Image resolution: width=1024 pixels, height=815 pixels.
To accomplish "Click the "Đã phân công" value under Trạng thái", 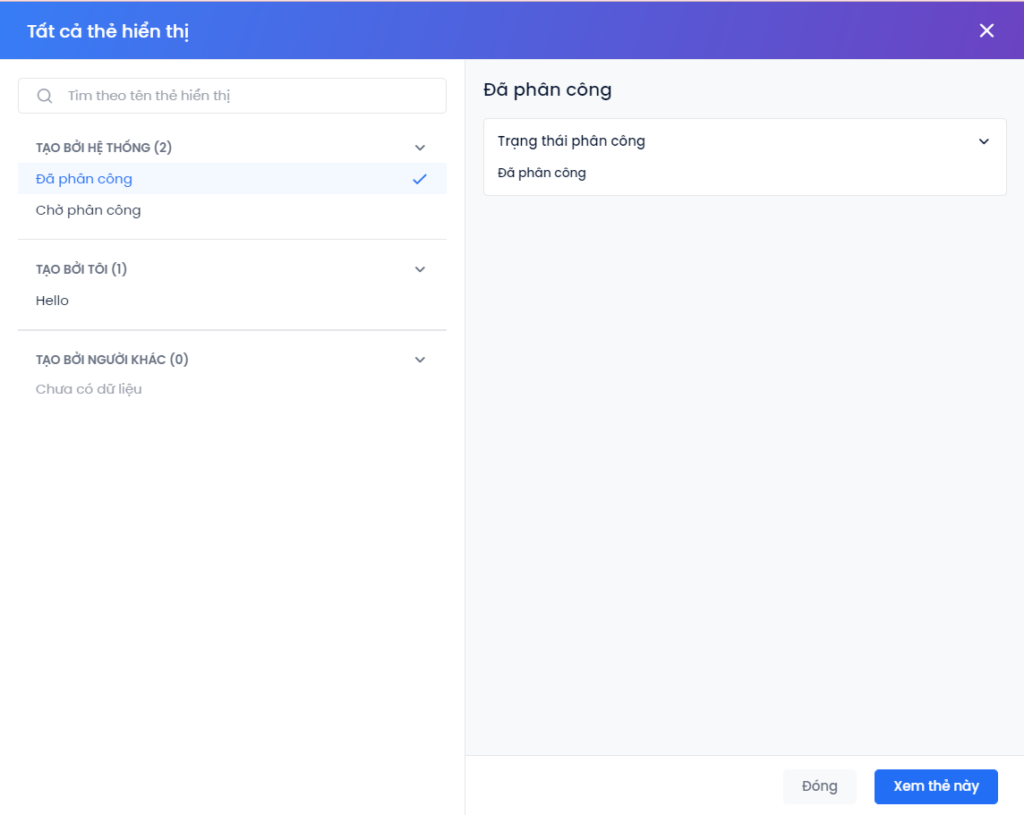I will (x=542, y=173).
